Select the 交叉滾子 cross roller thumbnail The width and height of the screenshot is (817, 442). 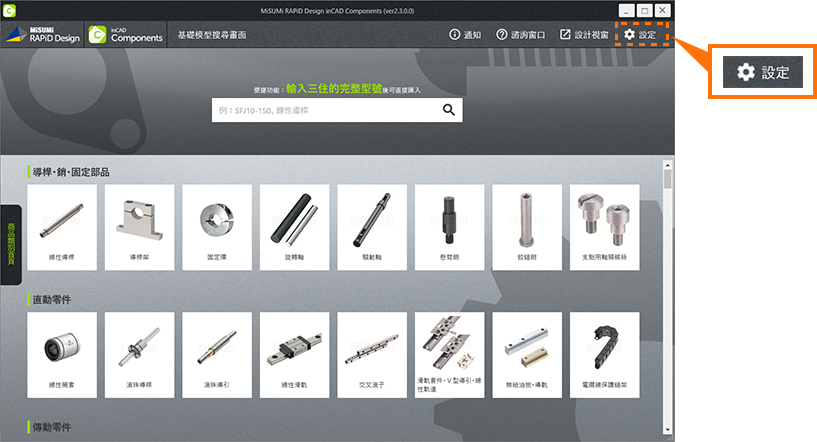point(372,355)
